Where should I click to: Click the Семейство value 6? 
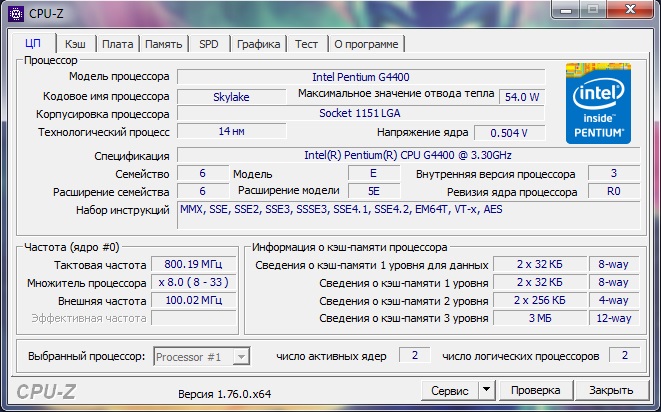coord(202,173)
